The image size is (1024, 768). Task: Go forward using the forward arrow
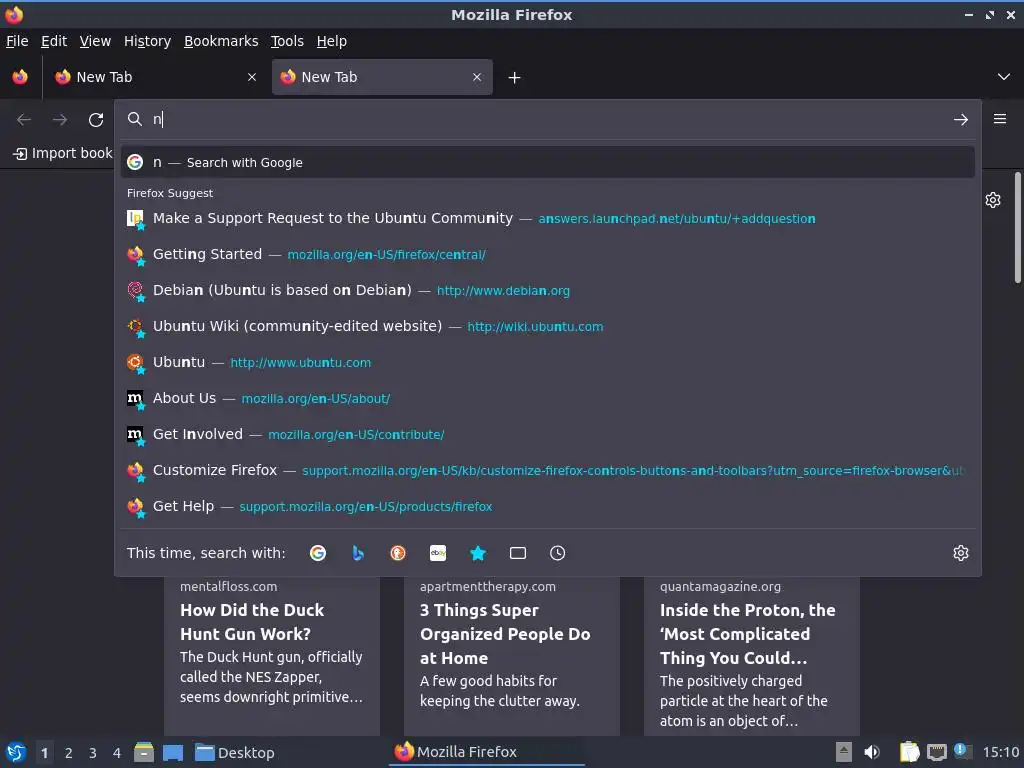coord(60,120)
